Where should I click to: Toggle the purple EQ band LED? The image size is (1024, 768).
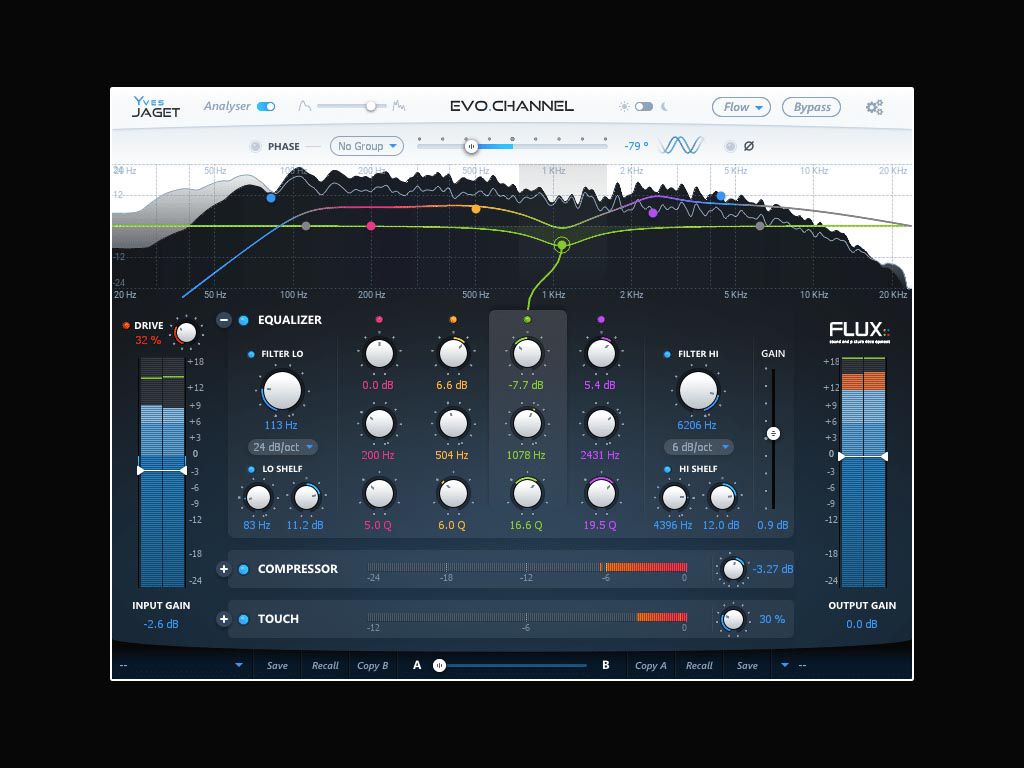click(x=601, y=319)
